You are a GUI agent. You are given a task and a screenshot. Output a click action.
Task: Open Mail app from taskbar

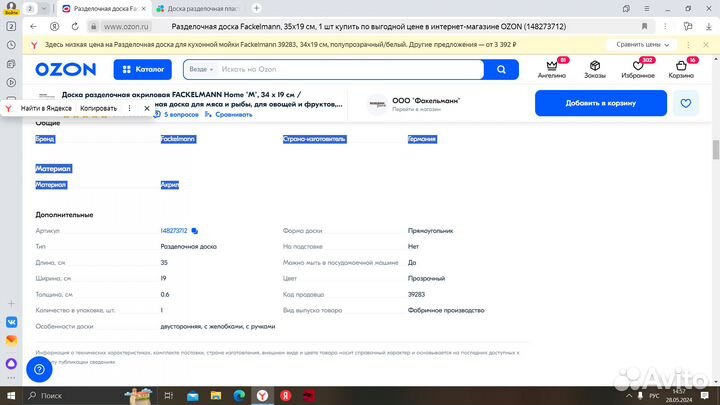click(193, 395)
